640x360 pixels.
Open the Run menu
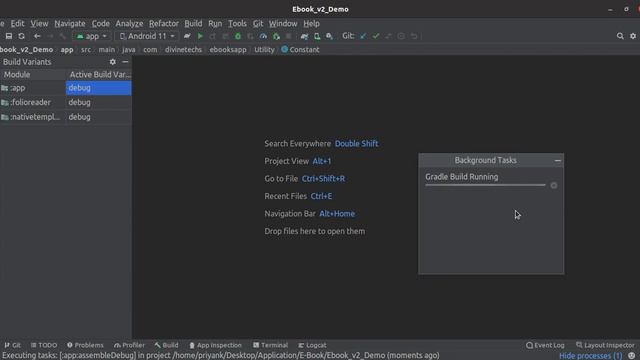(215, 24)
